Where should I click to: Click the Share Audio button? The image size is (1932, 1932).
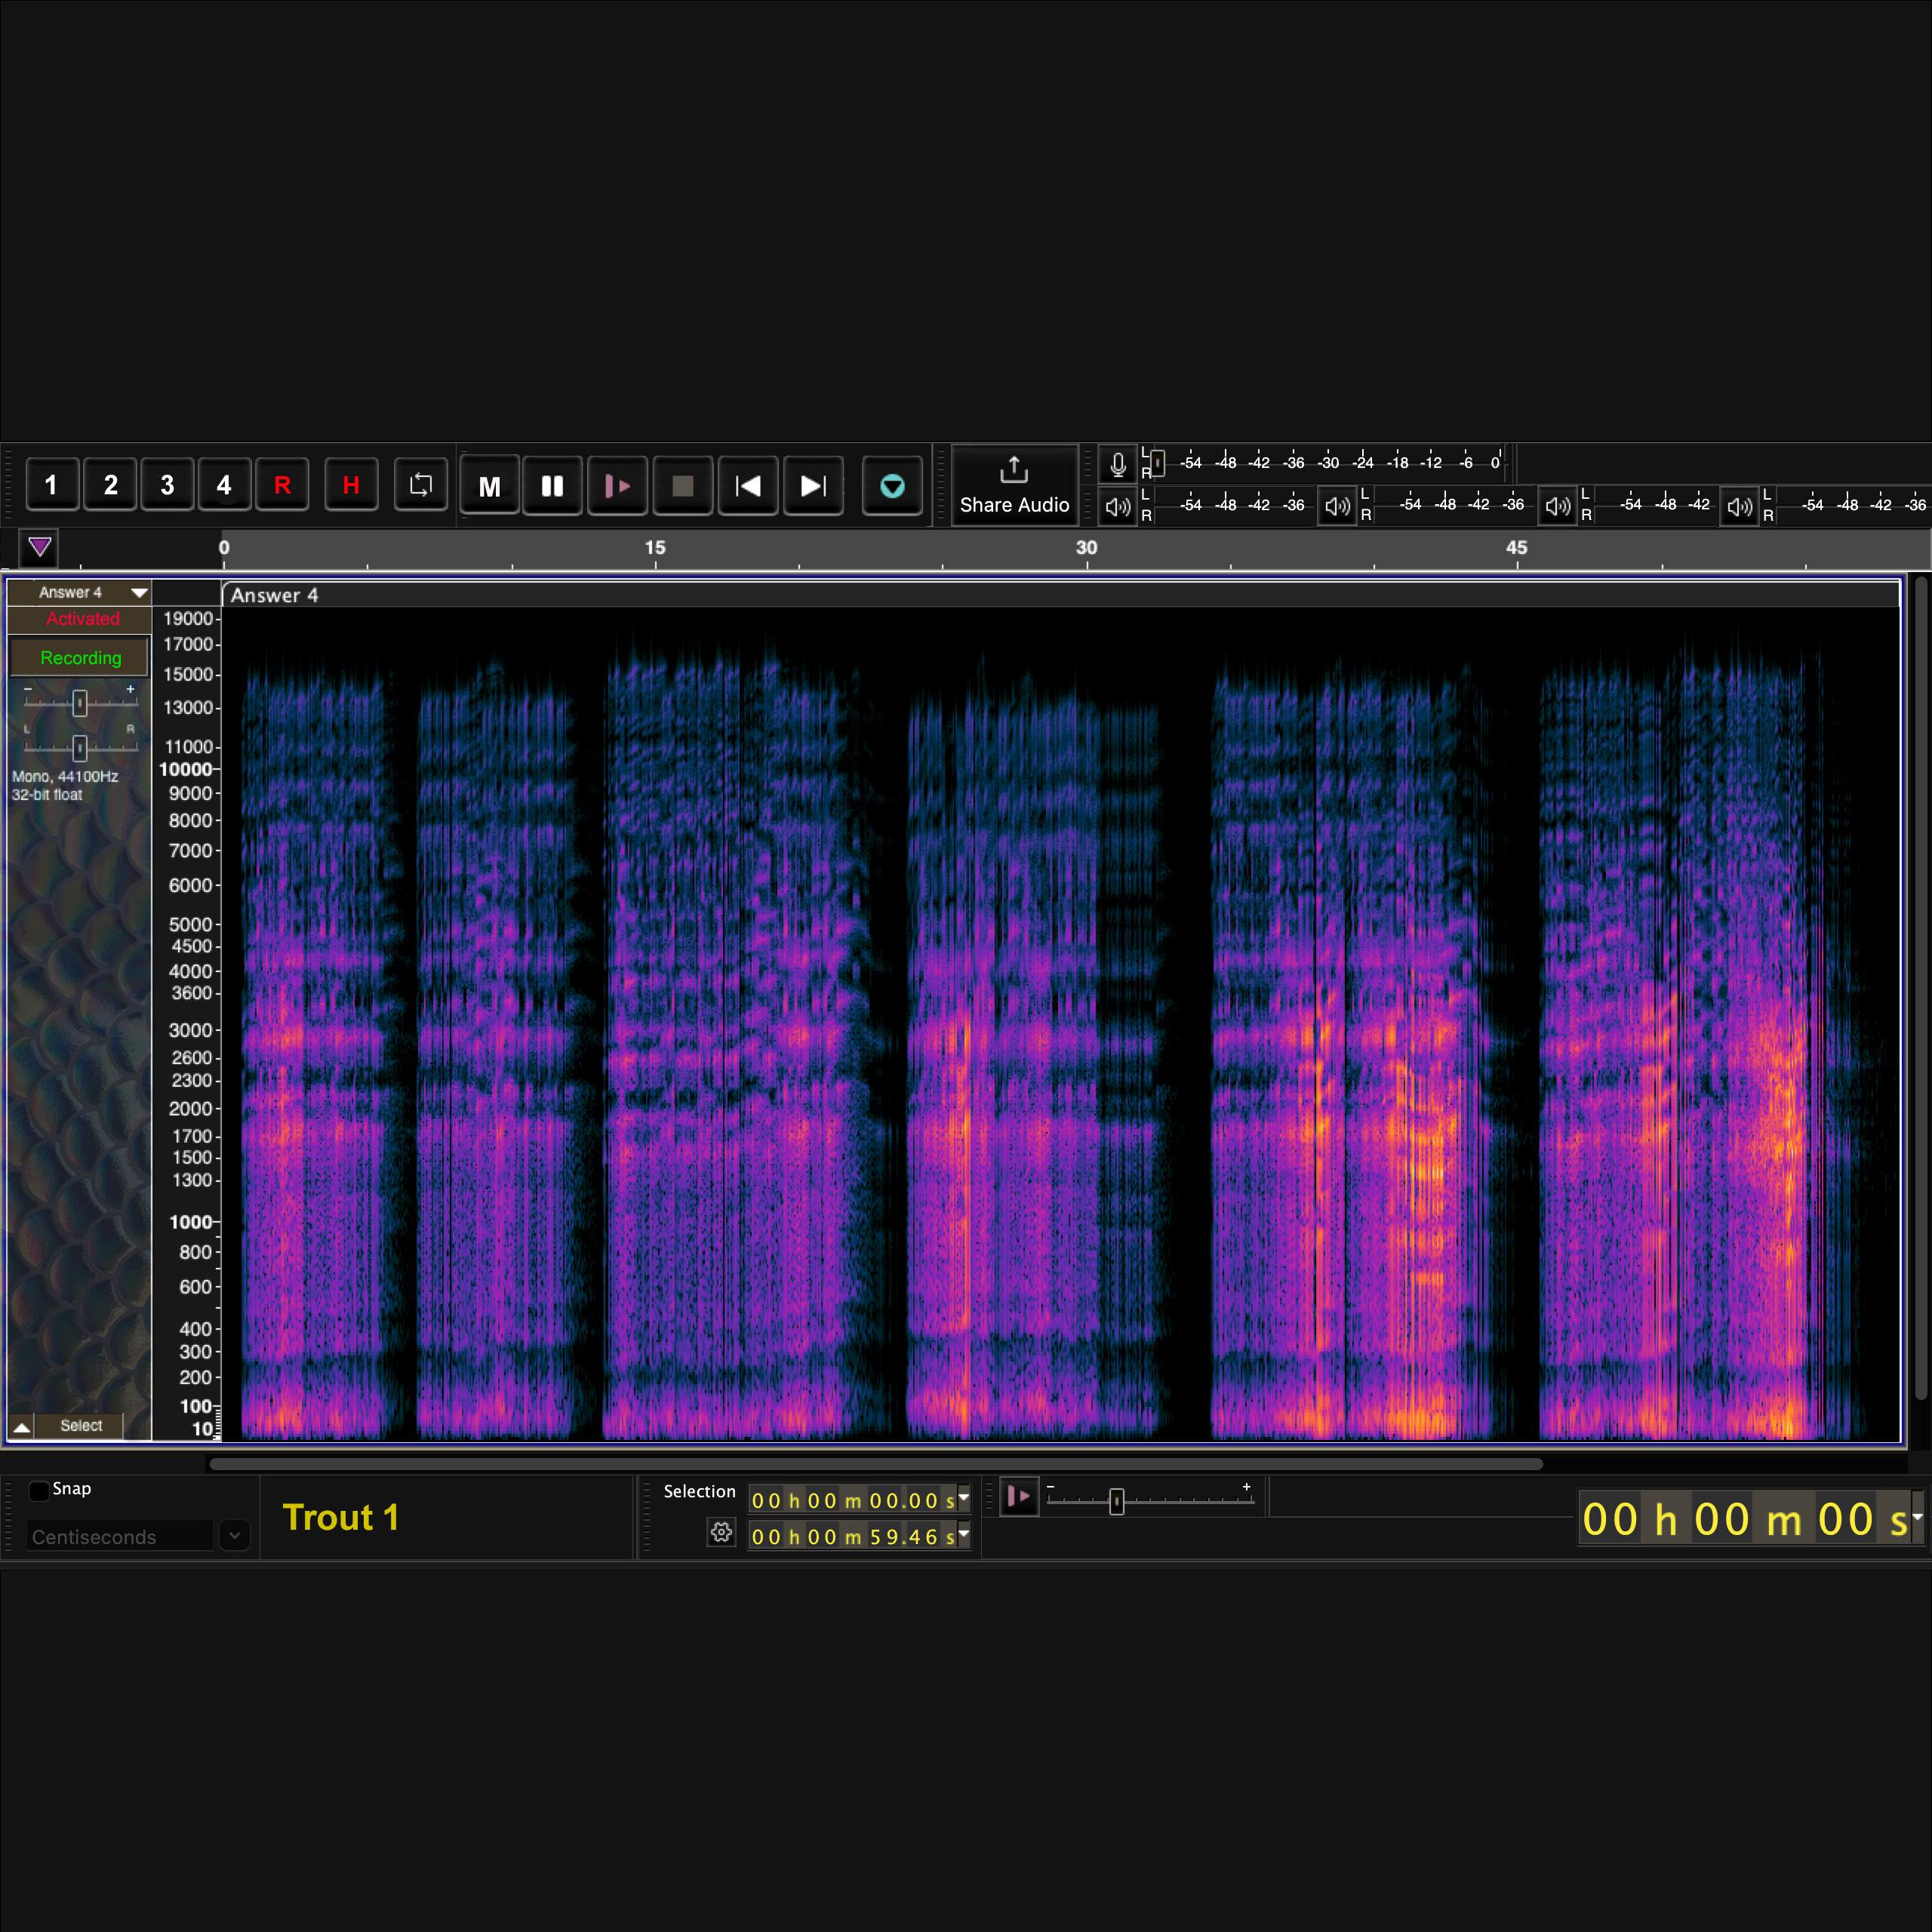pos(1014,486)
